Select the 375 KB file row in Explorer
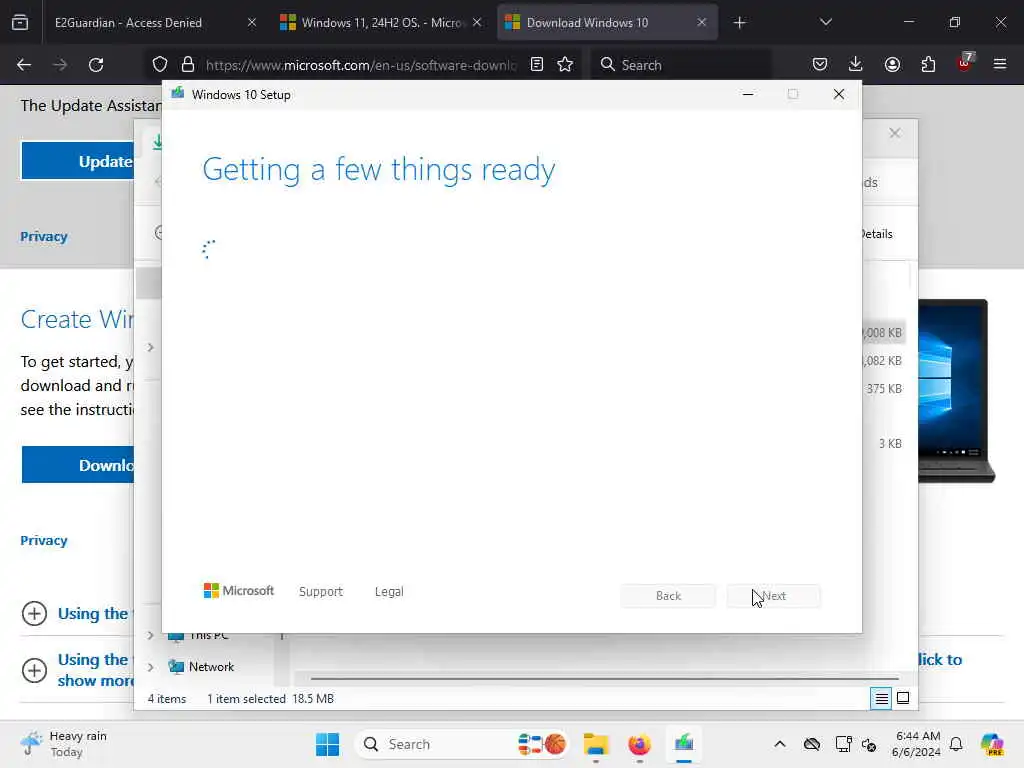This screenshot has width=1024, height=768. pyautogui.click(x=885, y=389)
